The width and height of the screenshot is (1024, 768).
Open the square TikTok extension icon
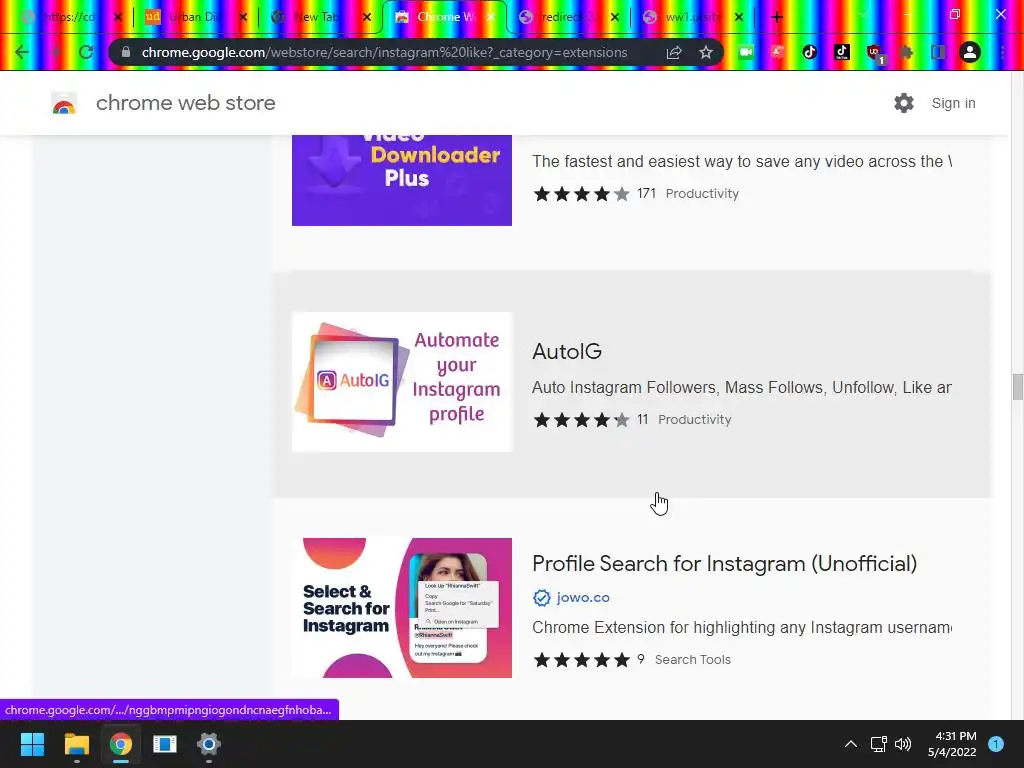pos(842,52)
